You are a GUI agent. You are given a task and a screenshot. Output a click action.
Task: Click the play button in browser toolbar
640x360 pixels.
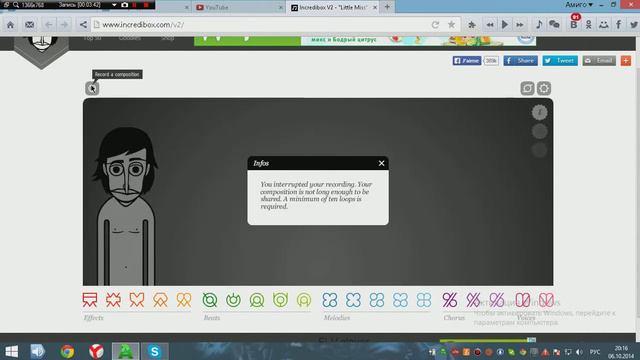(504, 25)
